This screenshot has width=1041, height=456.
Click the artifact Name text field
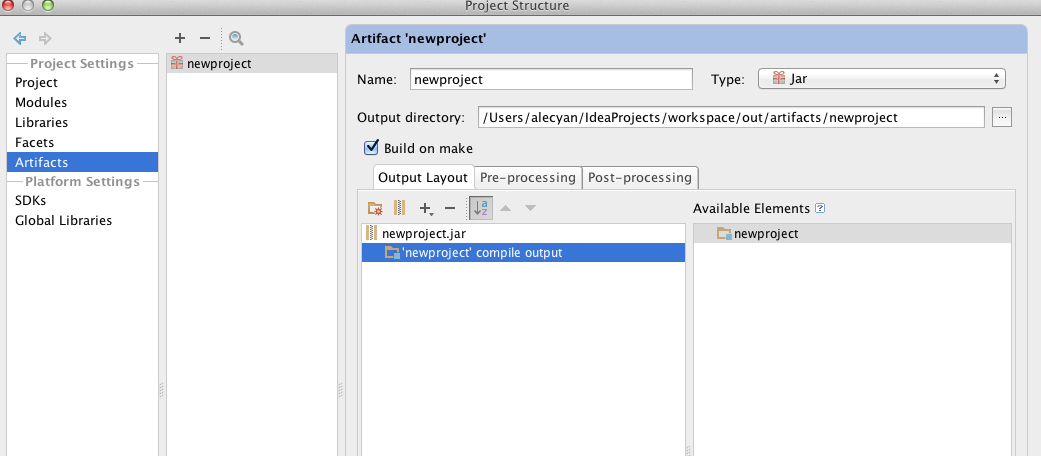click(x=552, y=79)
